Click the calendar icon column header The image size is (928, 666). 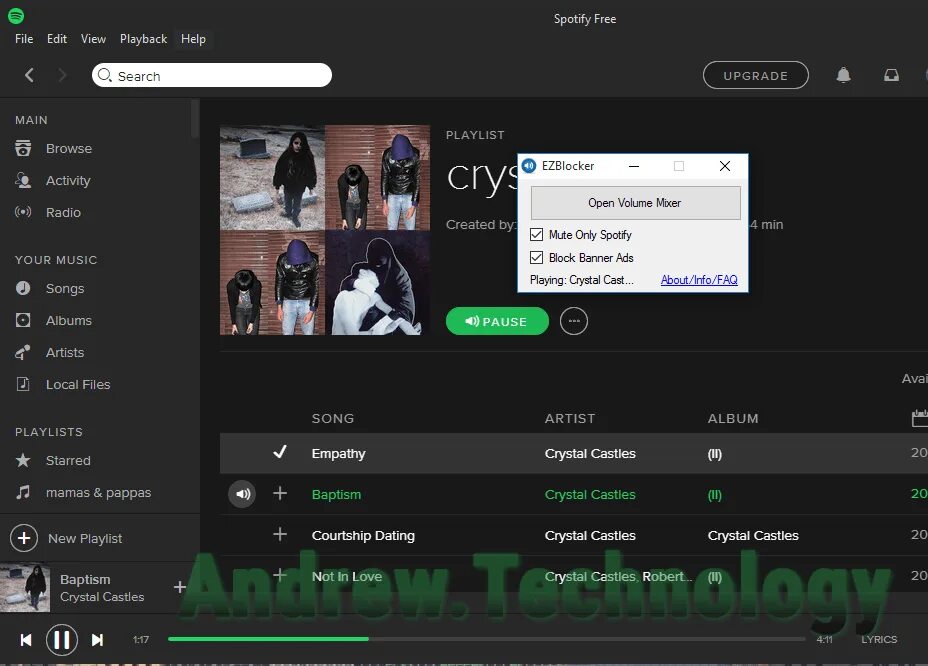click(x=920, y=418)
